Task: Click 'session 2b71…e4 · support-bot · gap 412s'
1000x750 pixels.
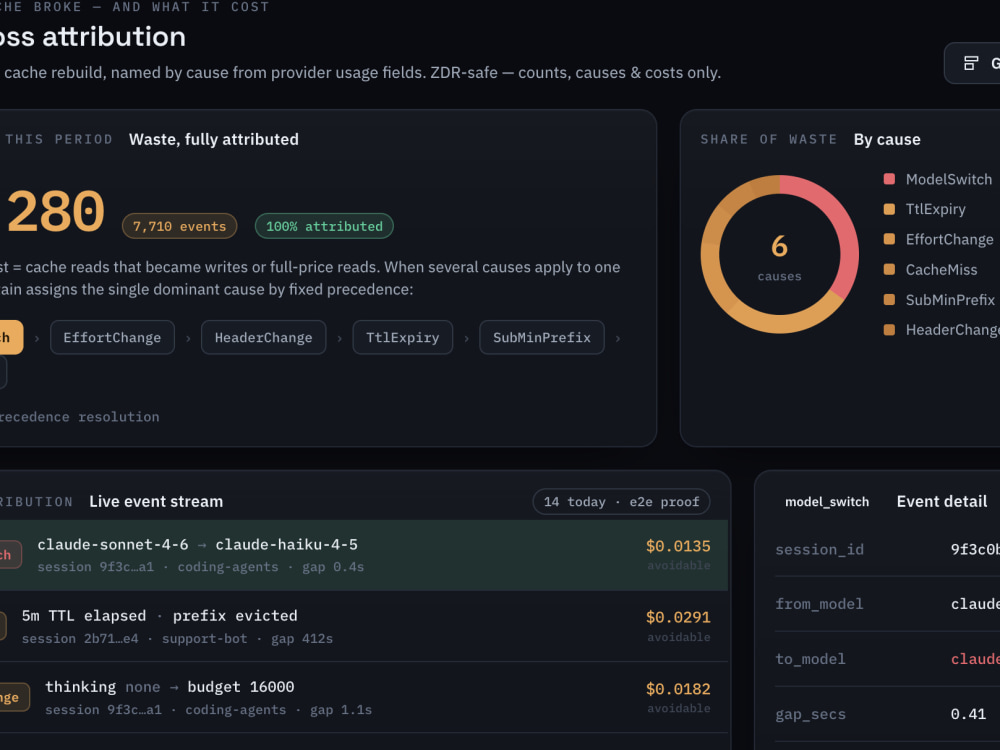Action: (x=177, y=638)
